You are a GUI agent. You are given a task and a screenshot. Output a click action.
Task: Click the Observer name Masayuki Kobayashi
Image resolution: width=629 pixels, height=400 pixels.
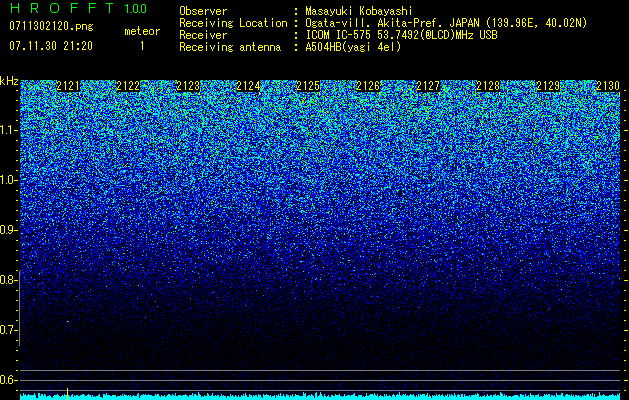(x=359, y=11)
